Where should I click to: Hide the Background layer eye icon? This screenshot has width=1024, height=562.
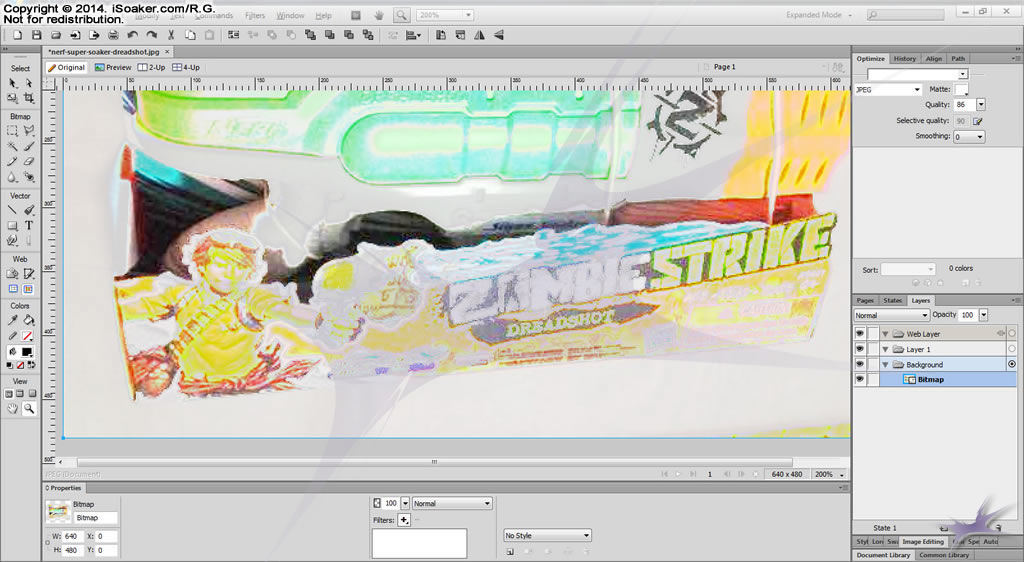click(859, 364)
